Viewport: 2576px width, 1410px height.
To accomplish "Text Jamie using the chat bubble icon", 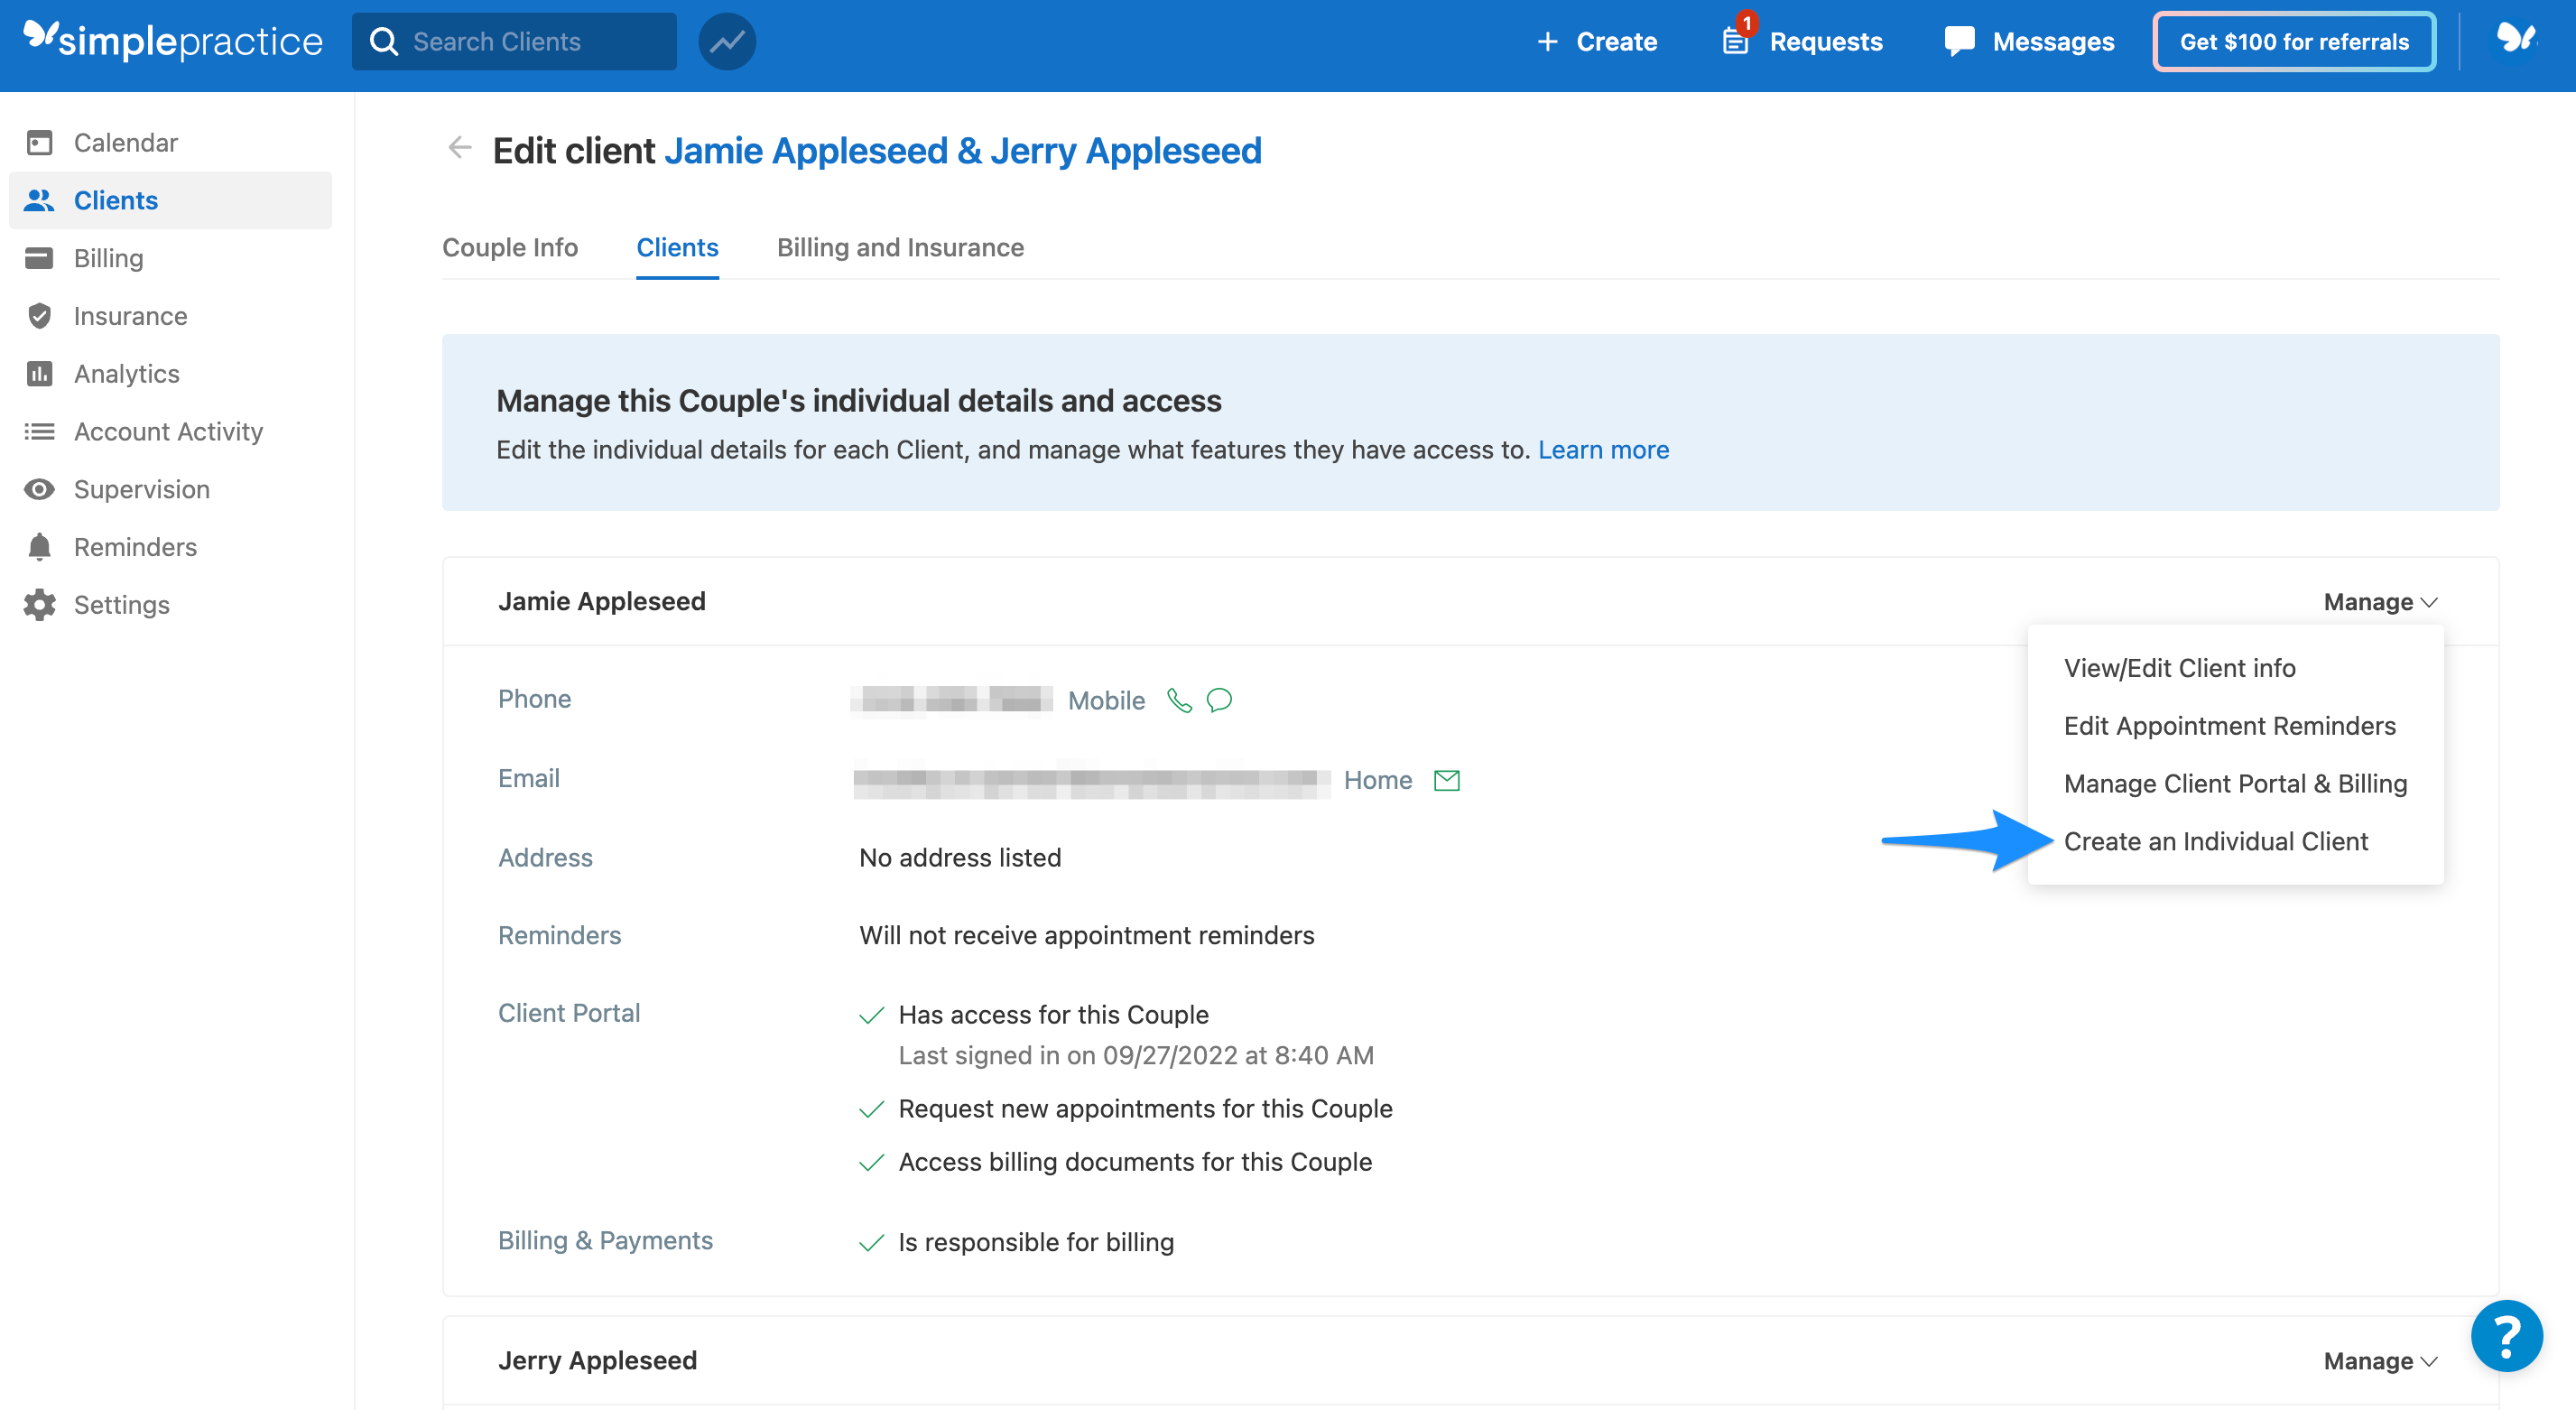I will coord(1219,700).
